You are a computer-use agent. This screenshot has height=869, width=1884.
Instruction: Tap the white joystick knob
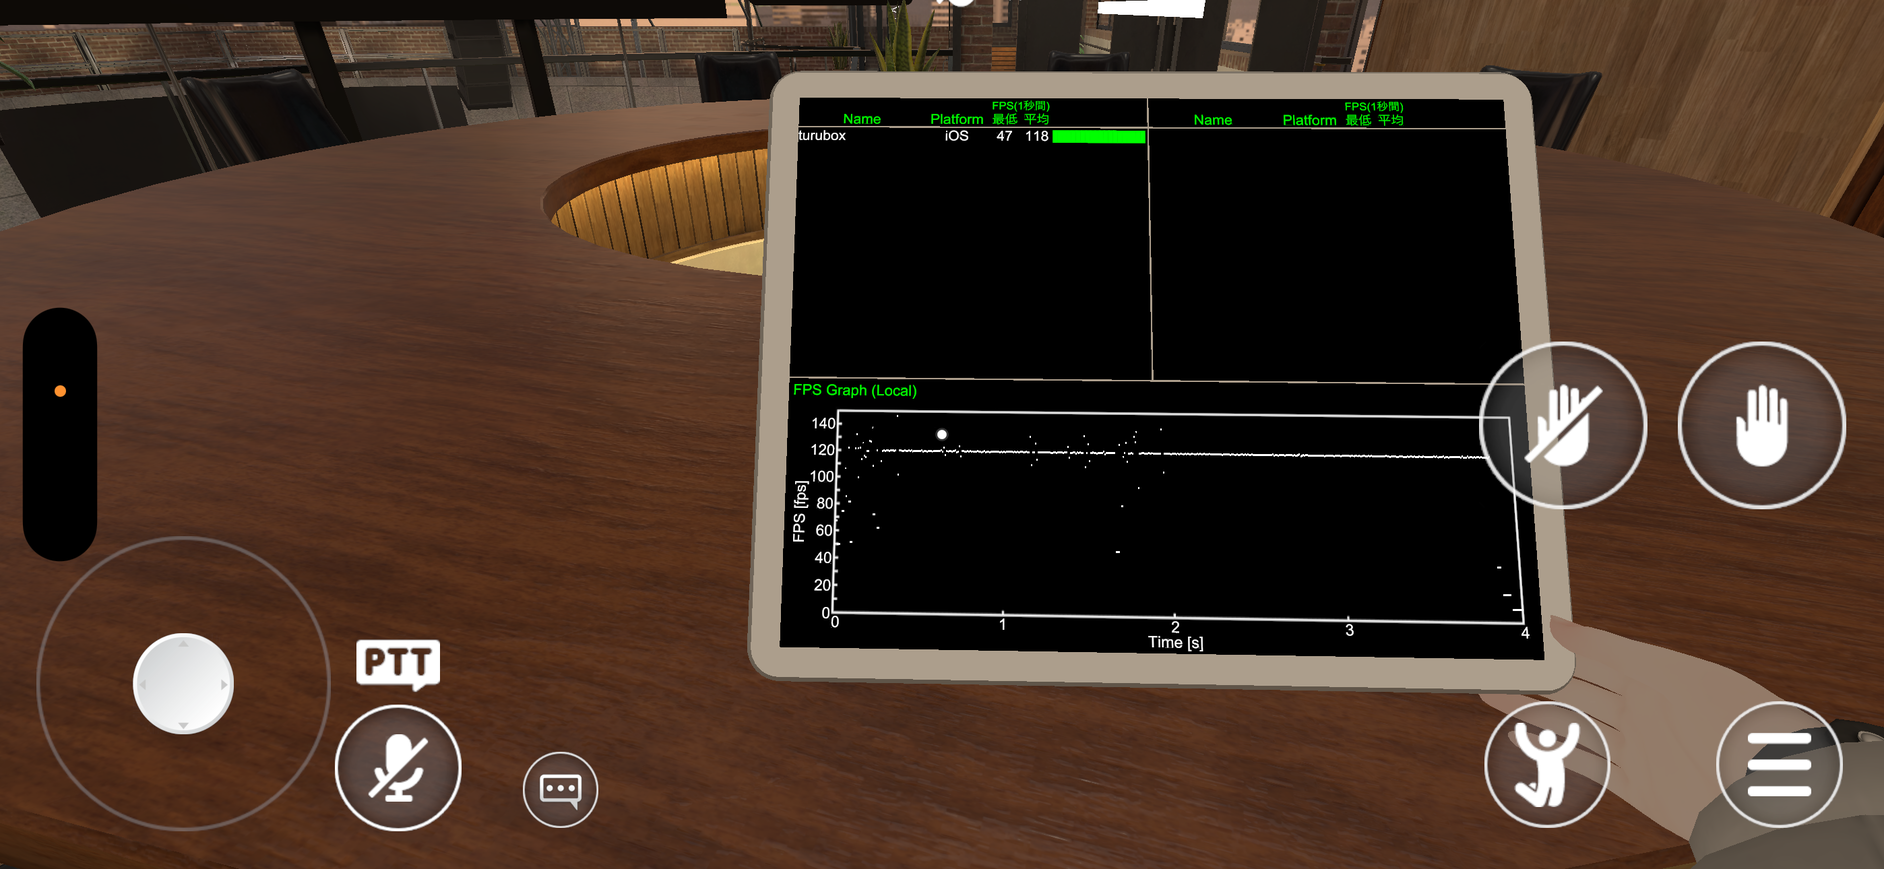(x=183, y=684)
